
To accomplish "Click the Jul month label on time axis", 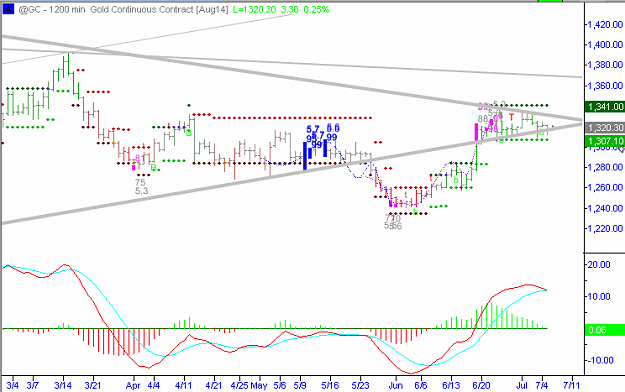I will pyautogui.click(x=522, y=386).
